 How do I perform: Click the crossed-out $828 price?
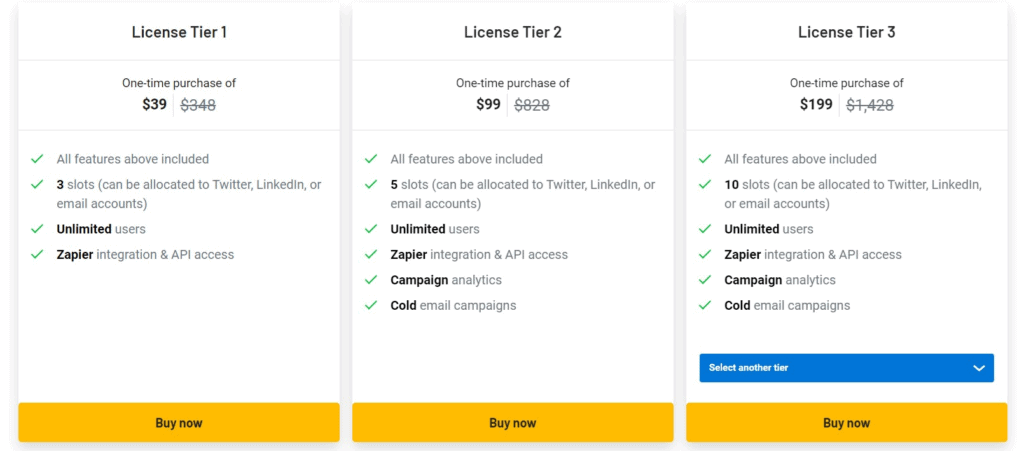(532, 105)
